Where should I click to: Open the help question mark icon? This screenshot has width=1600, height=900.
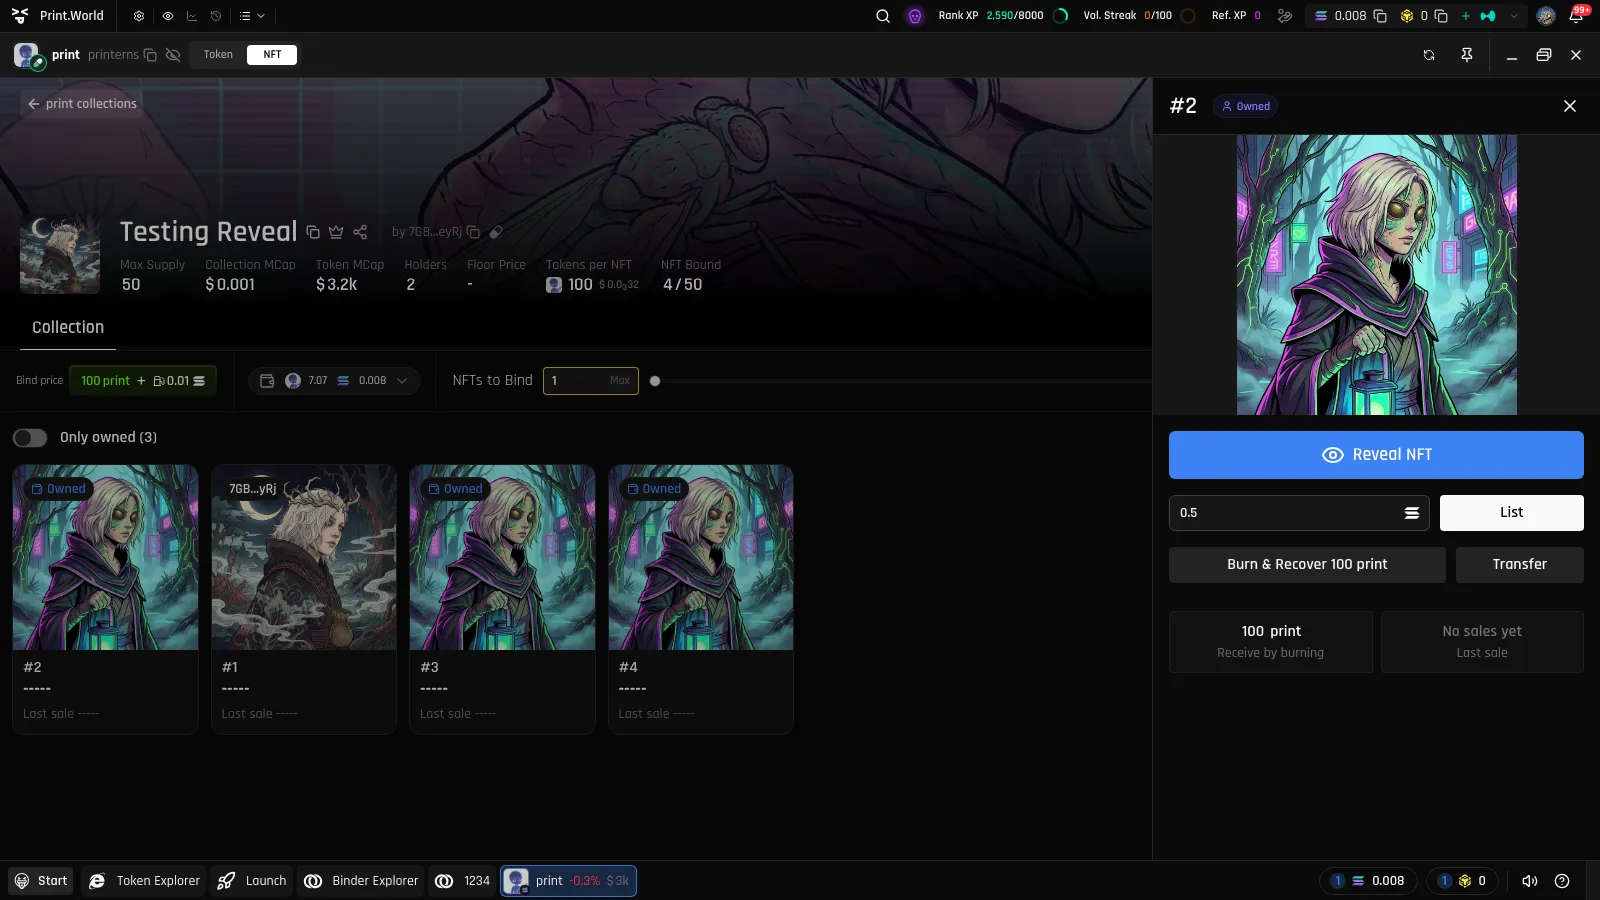coord(1562,881)
